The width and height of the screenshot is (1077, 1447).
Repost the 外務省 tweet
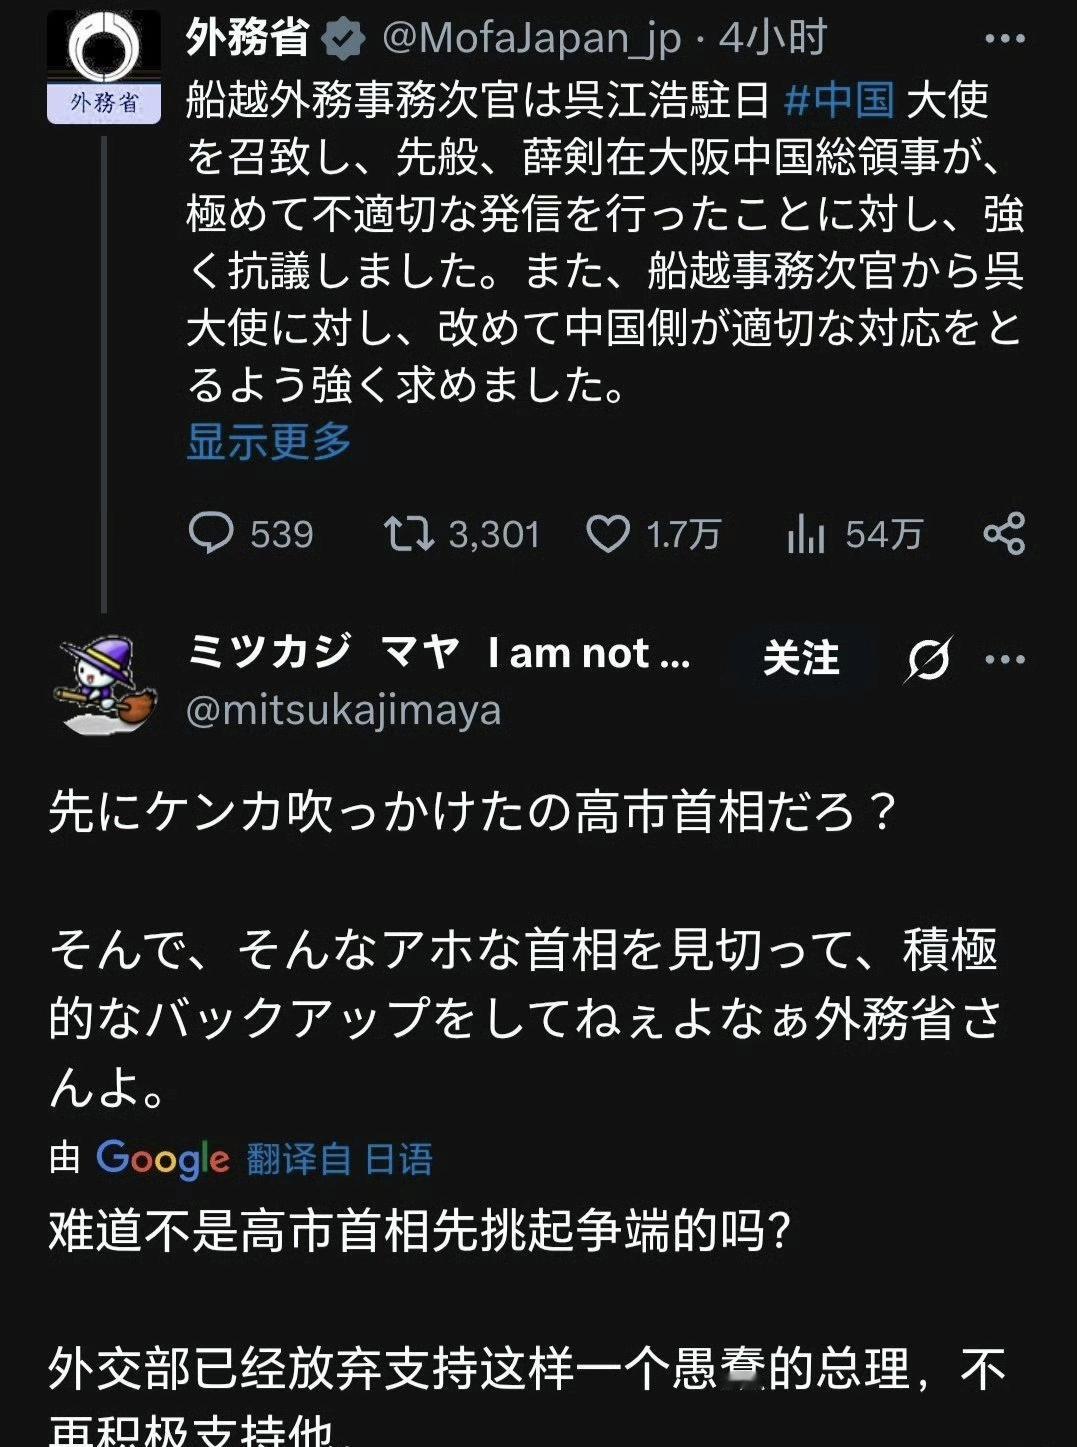pyautogui.click(x=409, y=534)
